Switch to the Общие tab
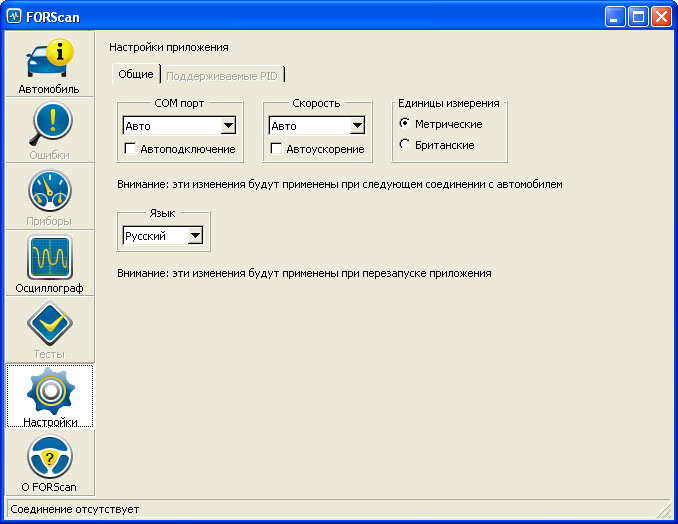Screen dimensions: 678x524 [x=136, y=74]
